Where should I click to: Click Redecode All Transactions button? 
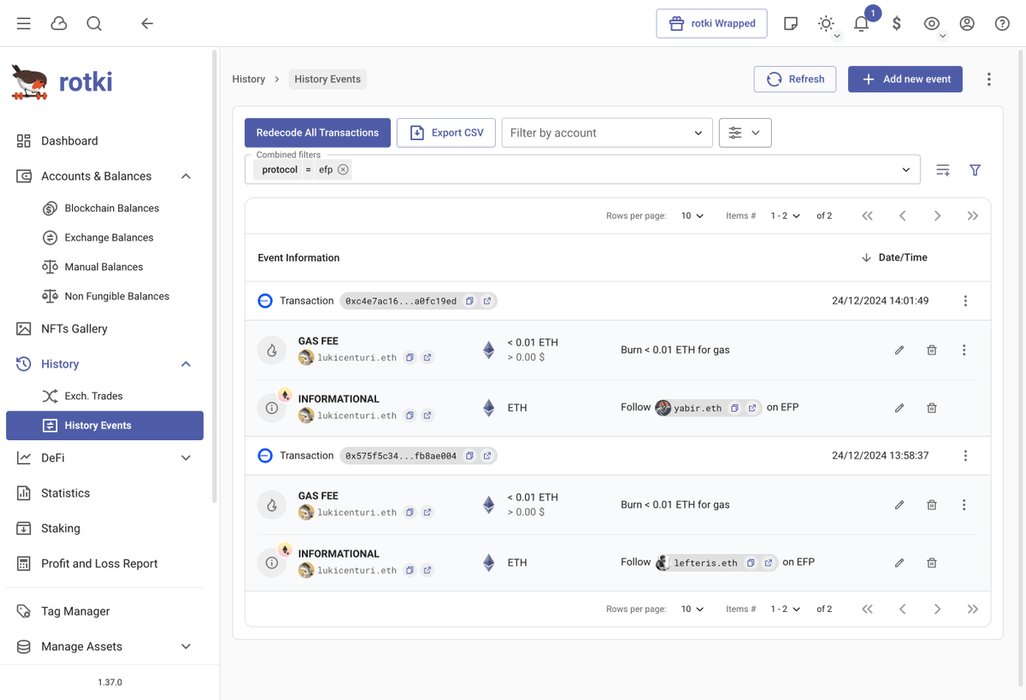point(317,133)
